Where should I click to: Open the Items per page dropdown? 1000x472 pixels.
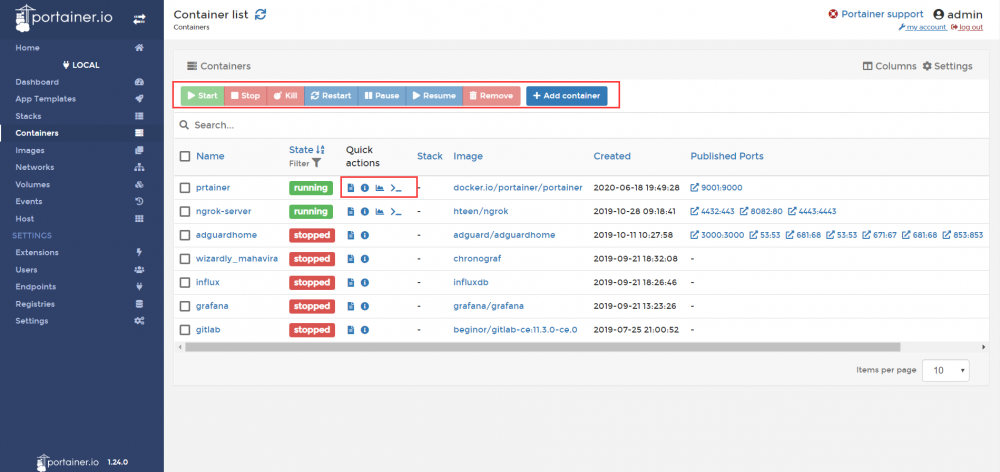(x=946, y=370)
